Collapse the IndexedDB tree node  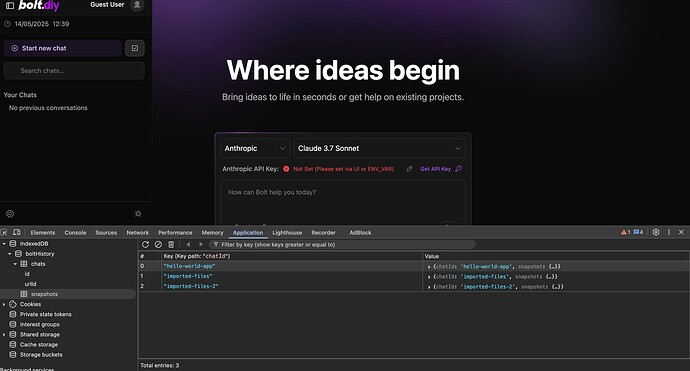4,244
